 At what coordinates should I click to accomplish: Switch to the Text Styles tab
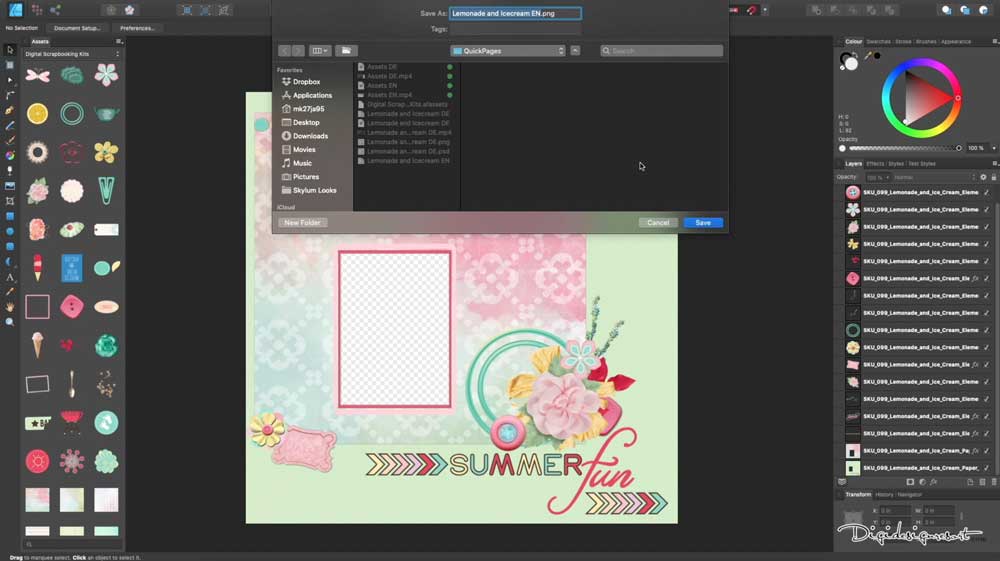pyautogui.click(x=922, y=164)
